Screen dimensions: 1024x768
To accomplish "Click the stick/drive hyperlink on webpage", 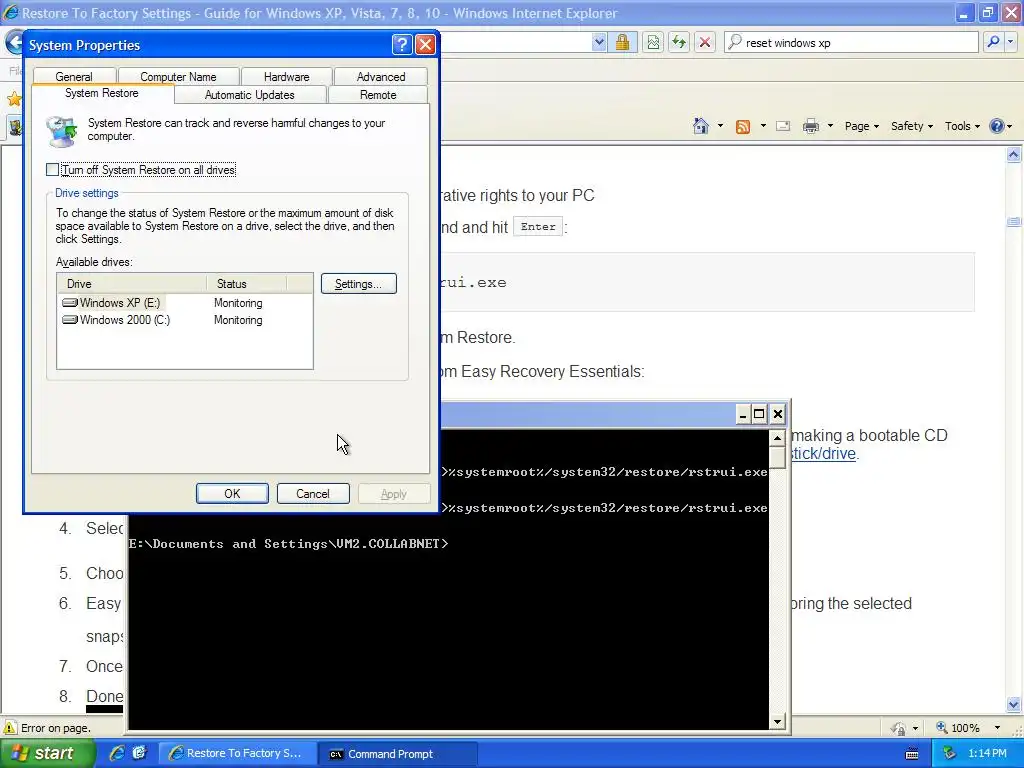I will (x=823, y=453).
